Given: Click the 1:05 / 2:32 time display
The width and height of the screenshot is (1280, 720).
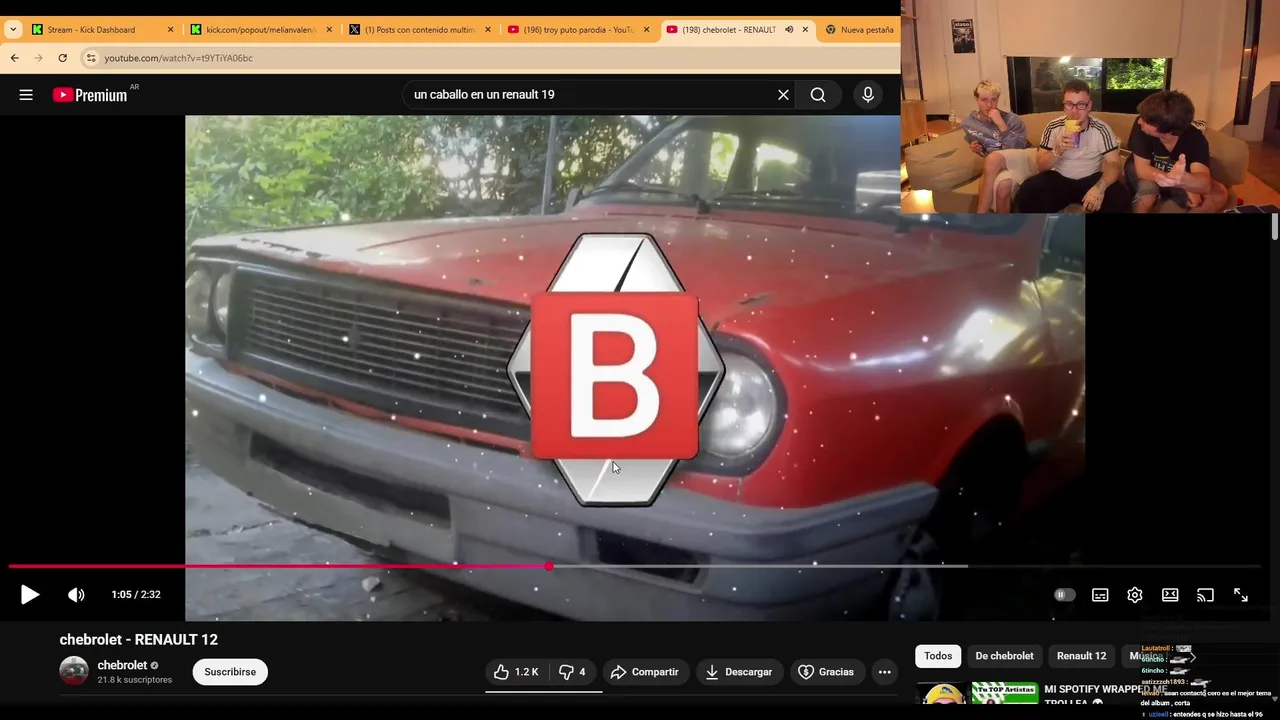Looking at the screenshot, I should [x=136, y=595].
